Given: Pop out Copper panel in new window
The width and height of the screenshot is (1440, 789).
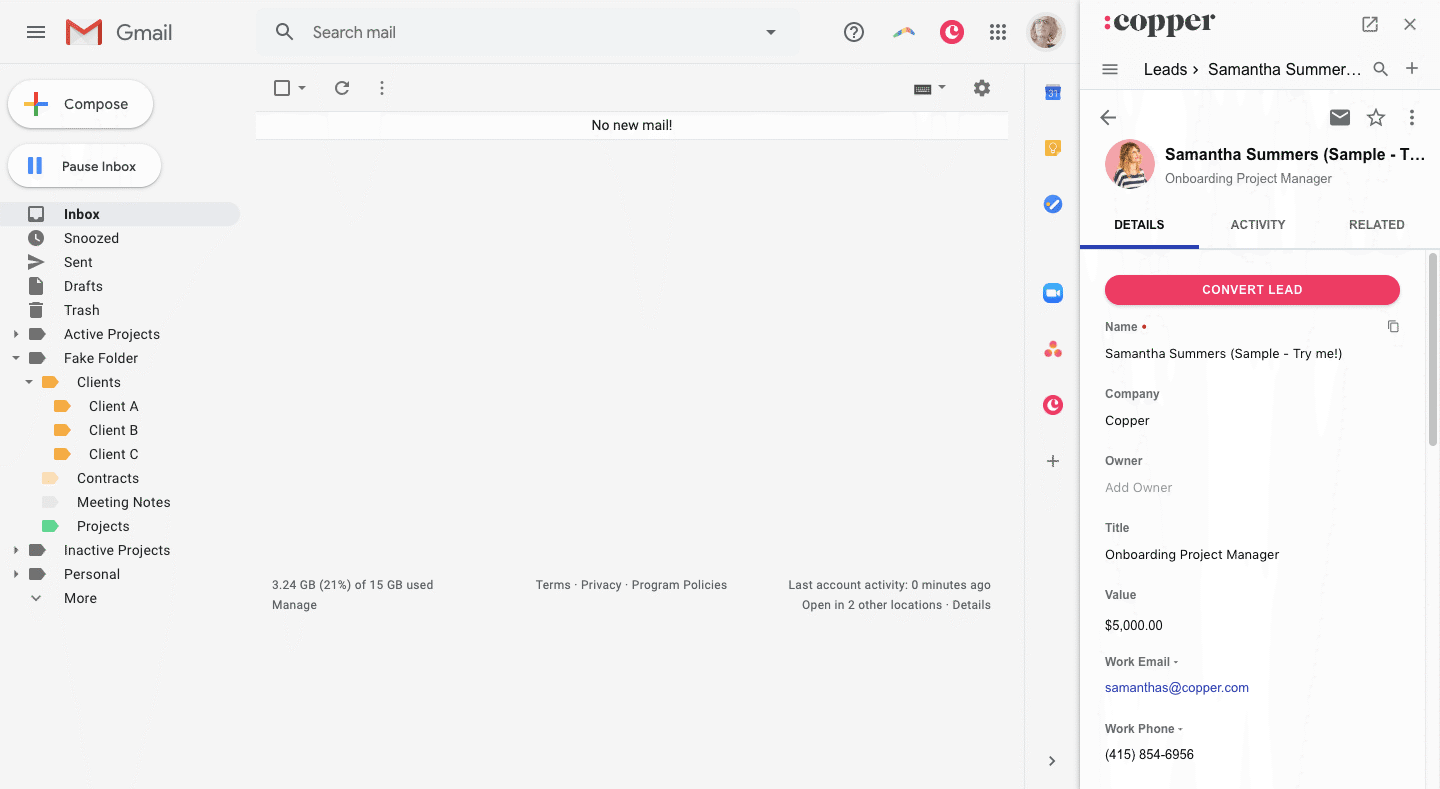Looking at the screenshot, I should 1370,25.
